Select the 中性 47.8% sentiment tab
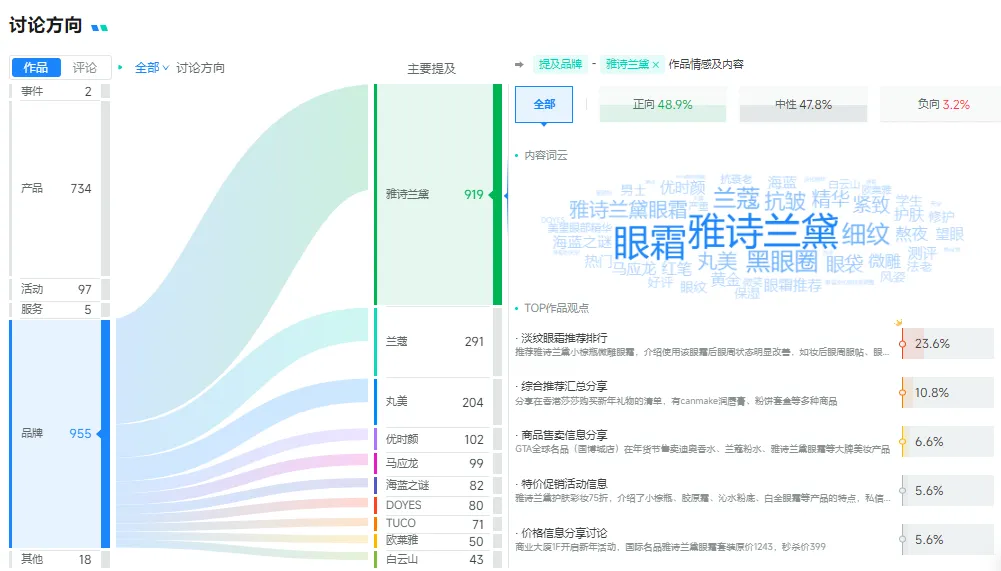1001x571 pixels. [x=803, y=104]
